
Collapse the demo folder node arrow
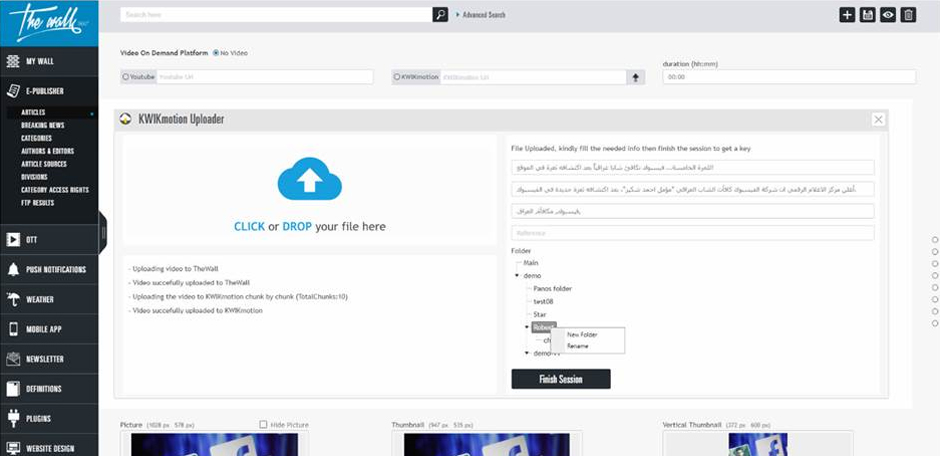[517, 276]
